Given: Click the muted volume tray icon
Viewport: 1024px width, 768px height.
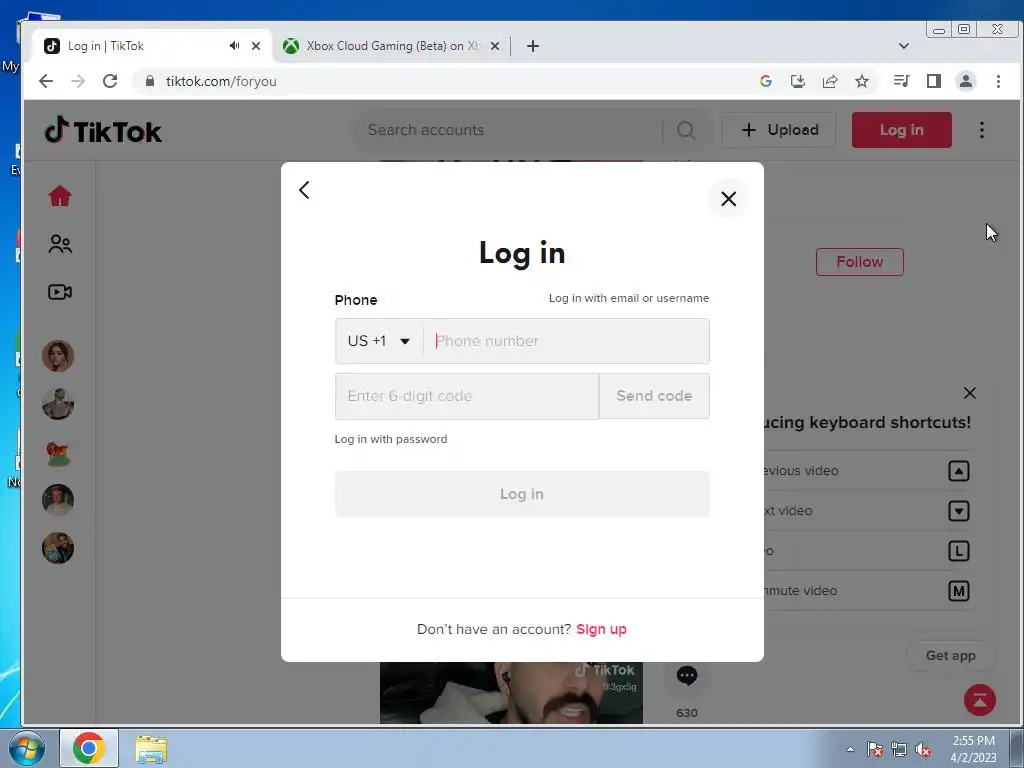Looking at the screenshot, I should pos(923,750).
